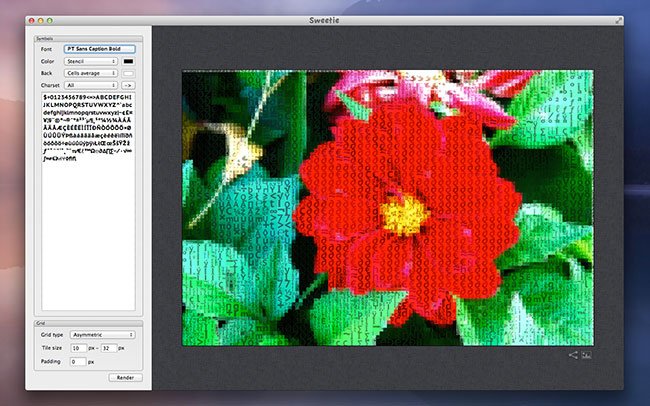
Task: Pick the black symbol color swatch
Action: (128, 61)
